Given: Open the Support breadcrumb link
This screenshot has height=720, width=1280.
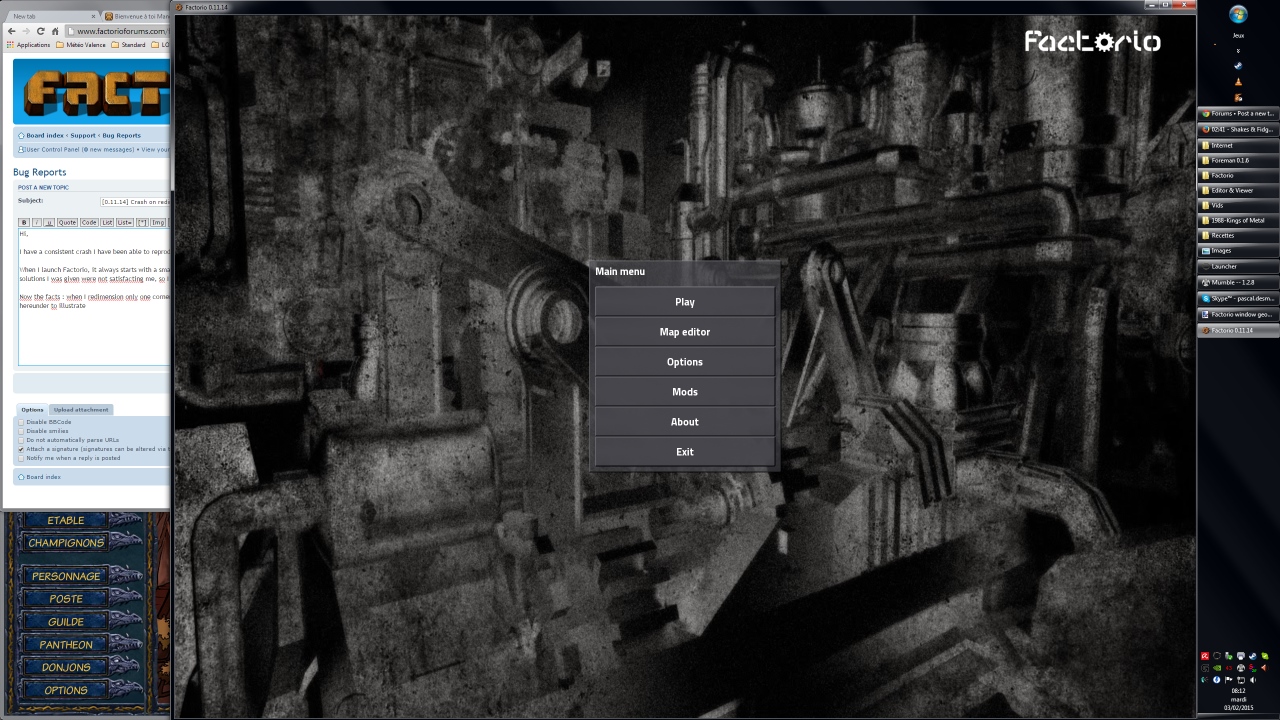Looking at the screenshot, I should pyautogui.click(x=83, y=135).
